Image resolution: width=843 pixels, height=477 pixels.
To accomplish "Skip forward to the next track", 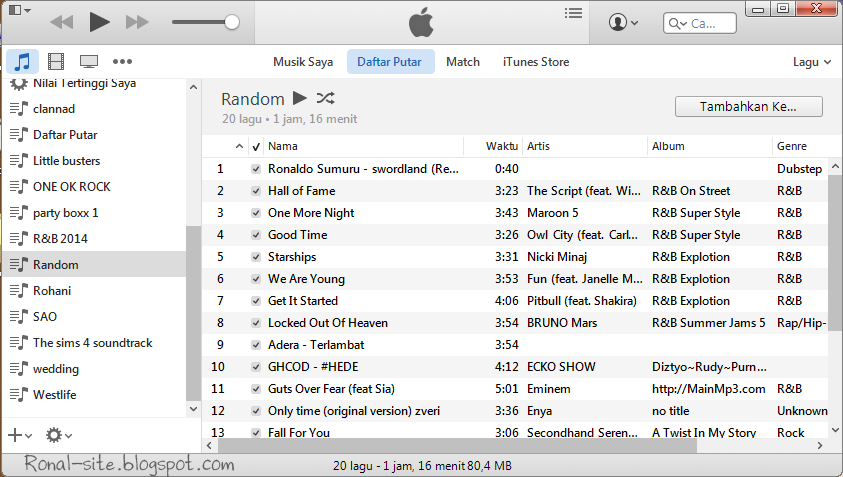I will tap(137, 23).
